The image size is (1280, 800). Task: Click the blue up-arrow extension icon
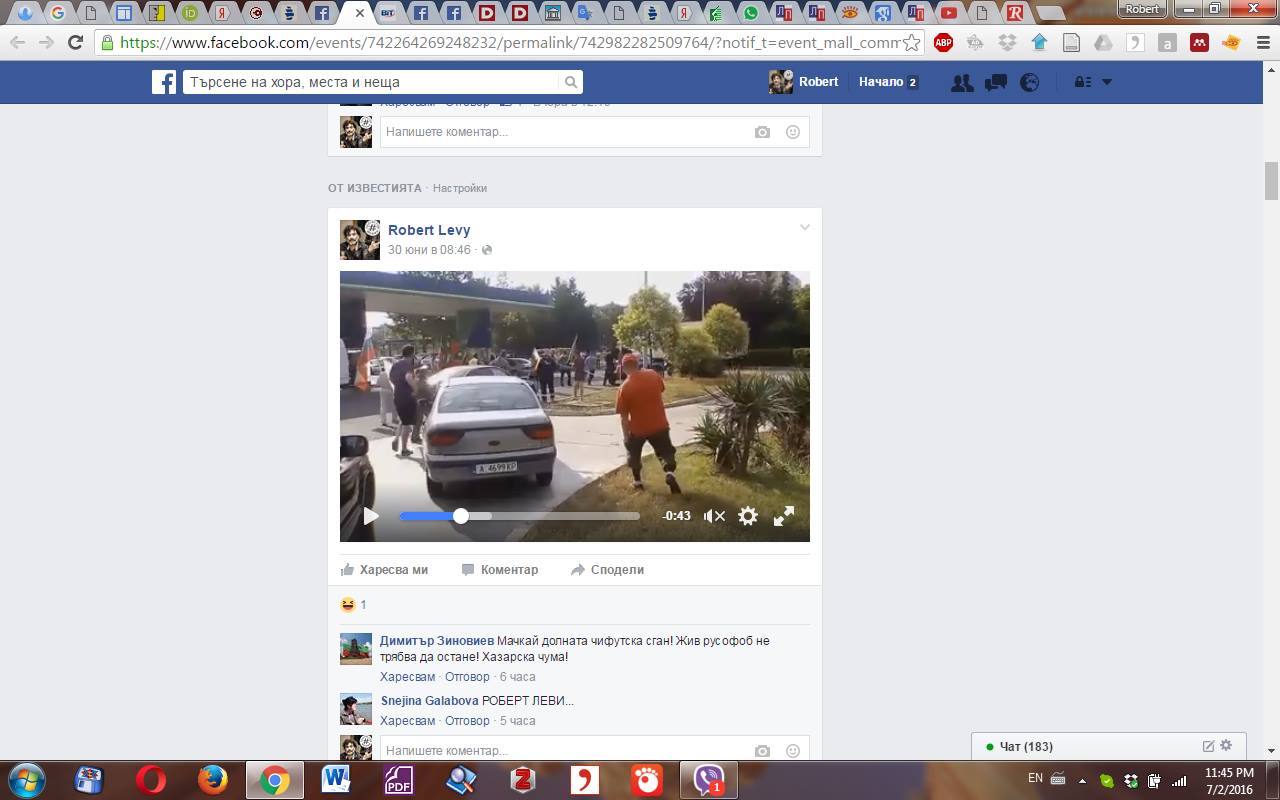click(x=1039, y=43)
